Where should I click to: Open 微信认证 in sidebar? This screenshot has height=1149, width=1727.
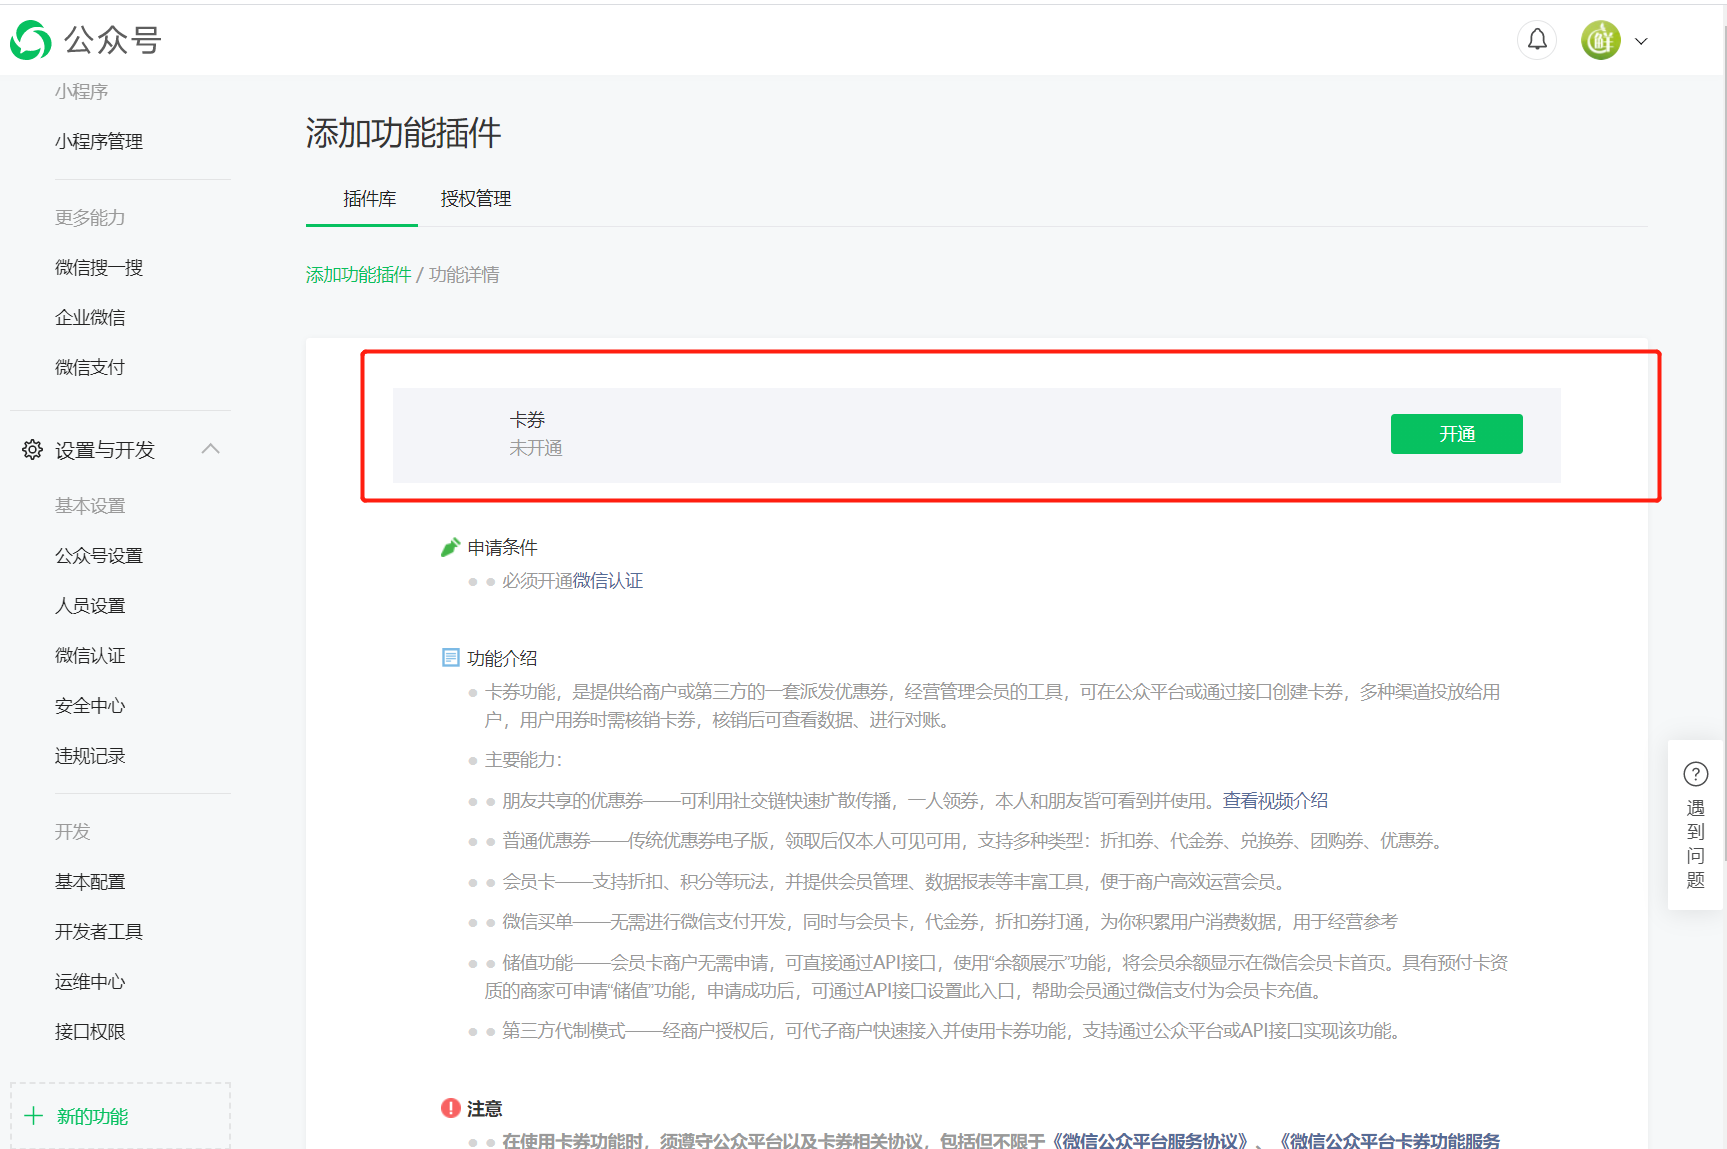point(90,656)
